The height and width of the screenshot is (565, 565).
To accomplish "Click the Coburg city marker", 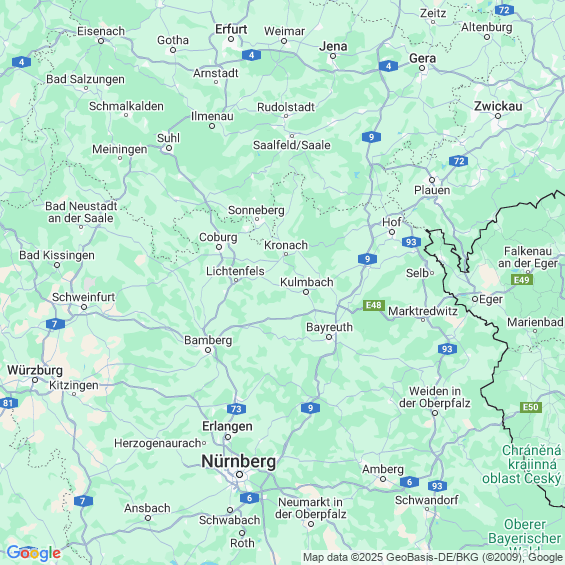I will [219, 247].
